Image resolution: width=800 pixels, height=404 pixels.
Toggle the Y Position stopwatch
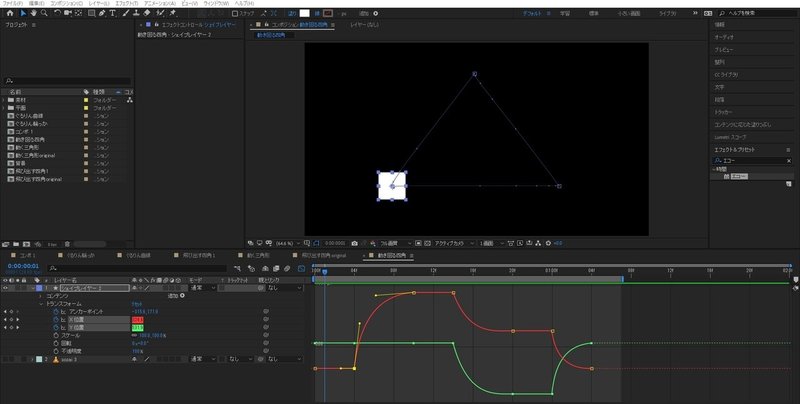56,327
